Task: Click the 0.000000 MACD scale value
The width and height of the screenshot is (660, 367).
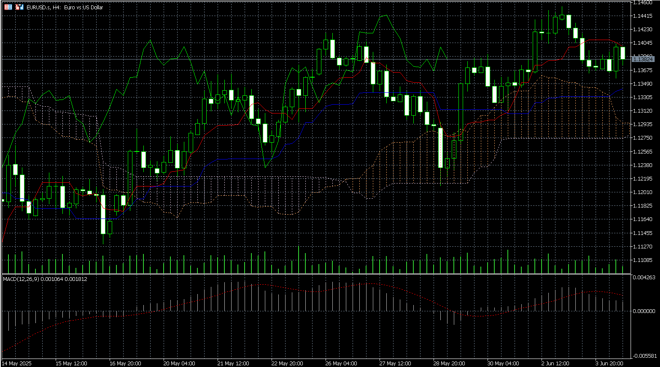Action: 644,311
